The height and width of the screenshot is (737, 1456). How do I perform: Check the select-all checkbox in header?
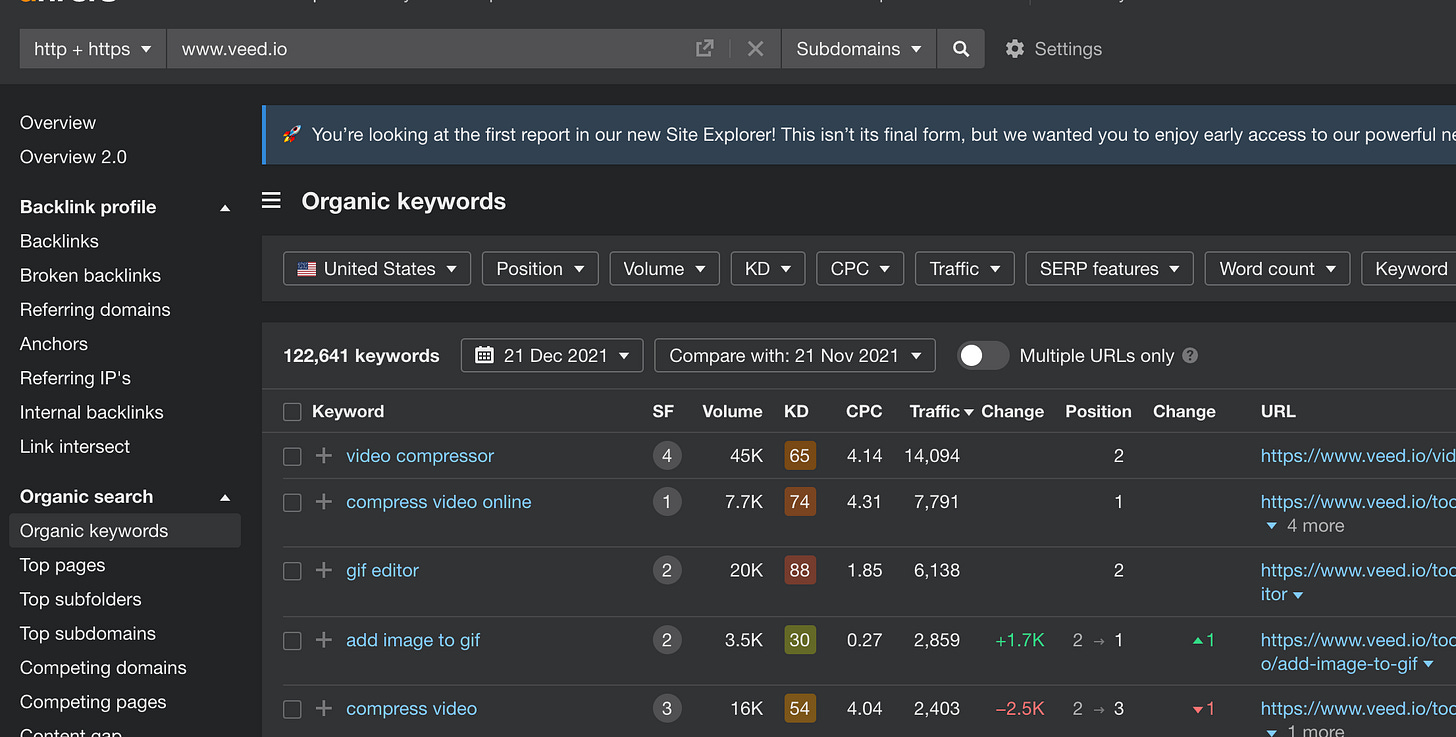tap(292, 412)
